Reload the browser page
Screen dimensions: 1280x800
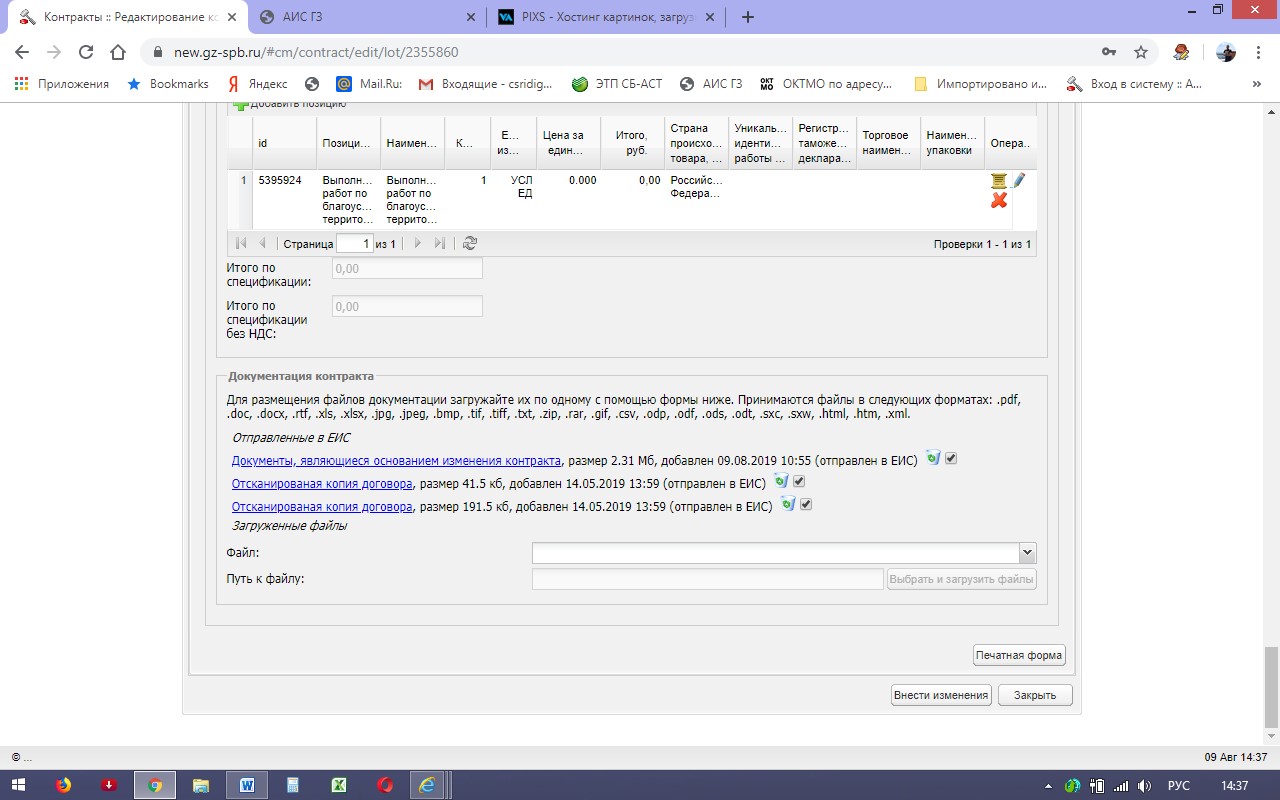point(86,52)
